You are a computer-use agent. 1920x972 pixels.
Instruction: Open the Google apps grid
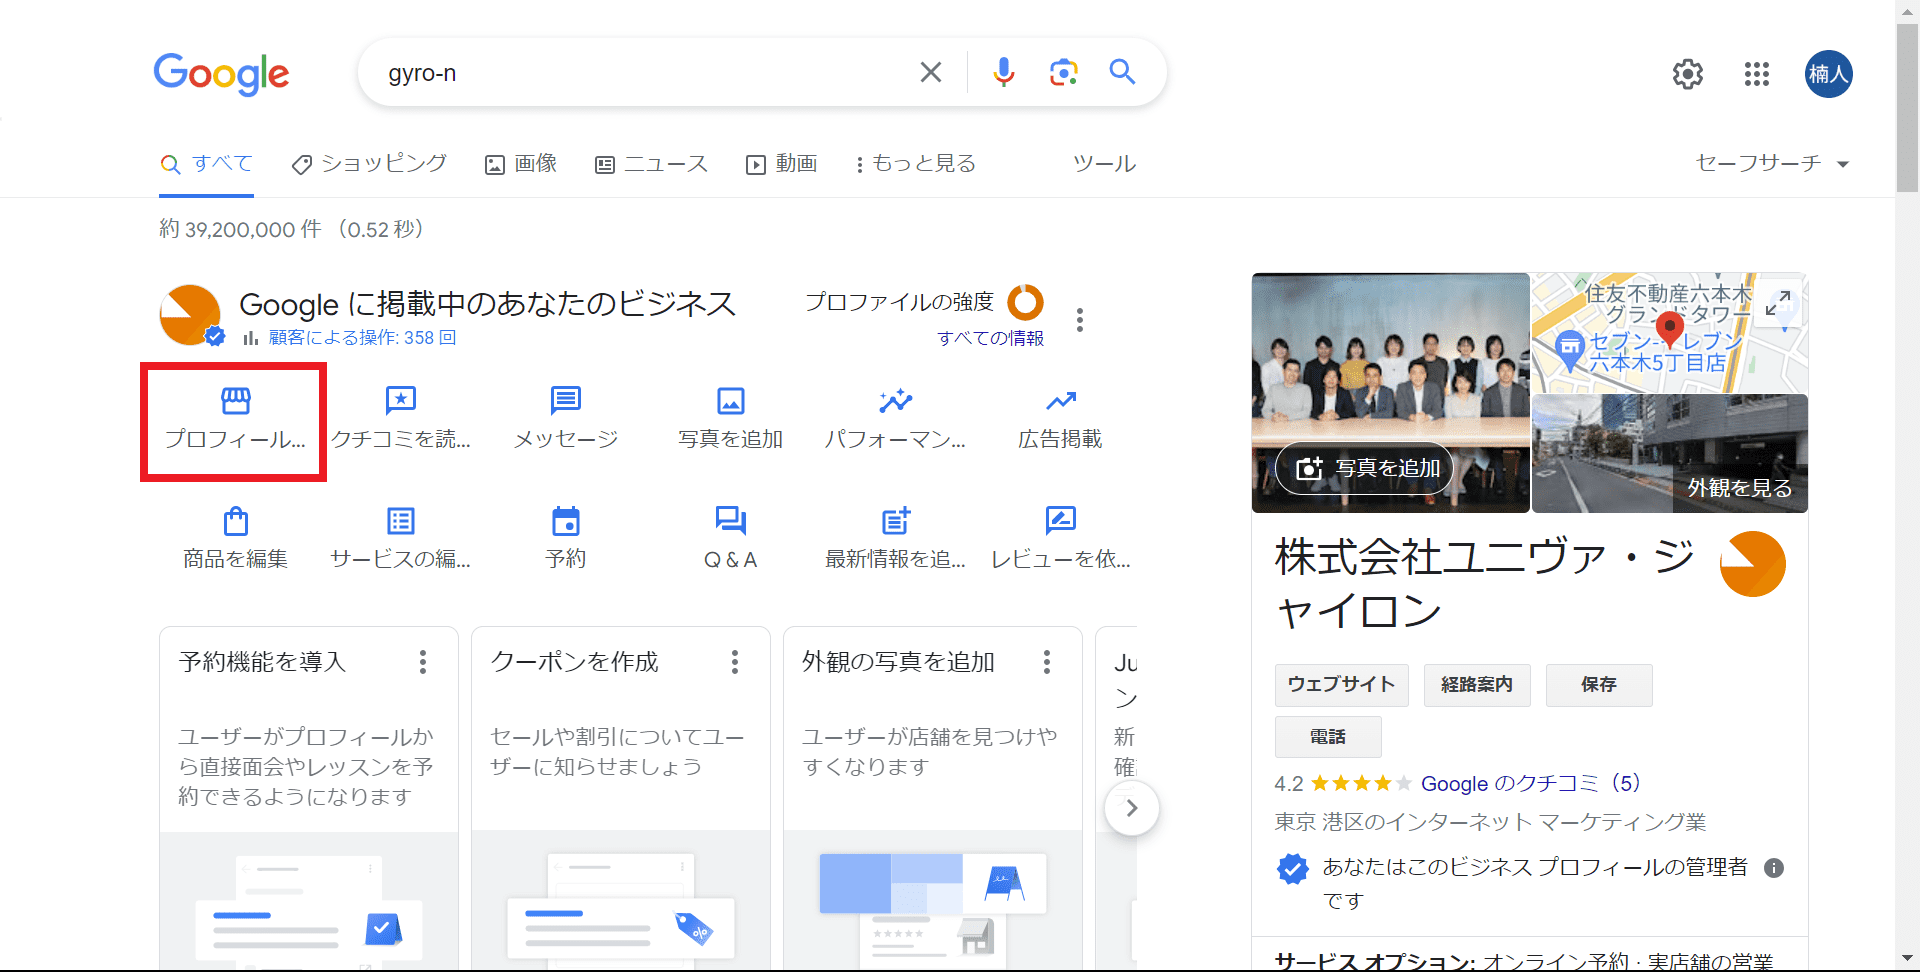pyautogui.click(x=1757, y=74)
